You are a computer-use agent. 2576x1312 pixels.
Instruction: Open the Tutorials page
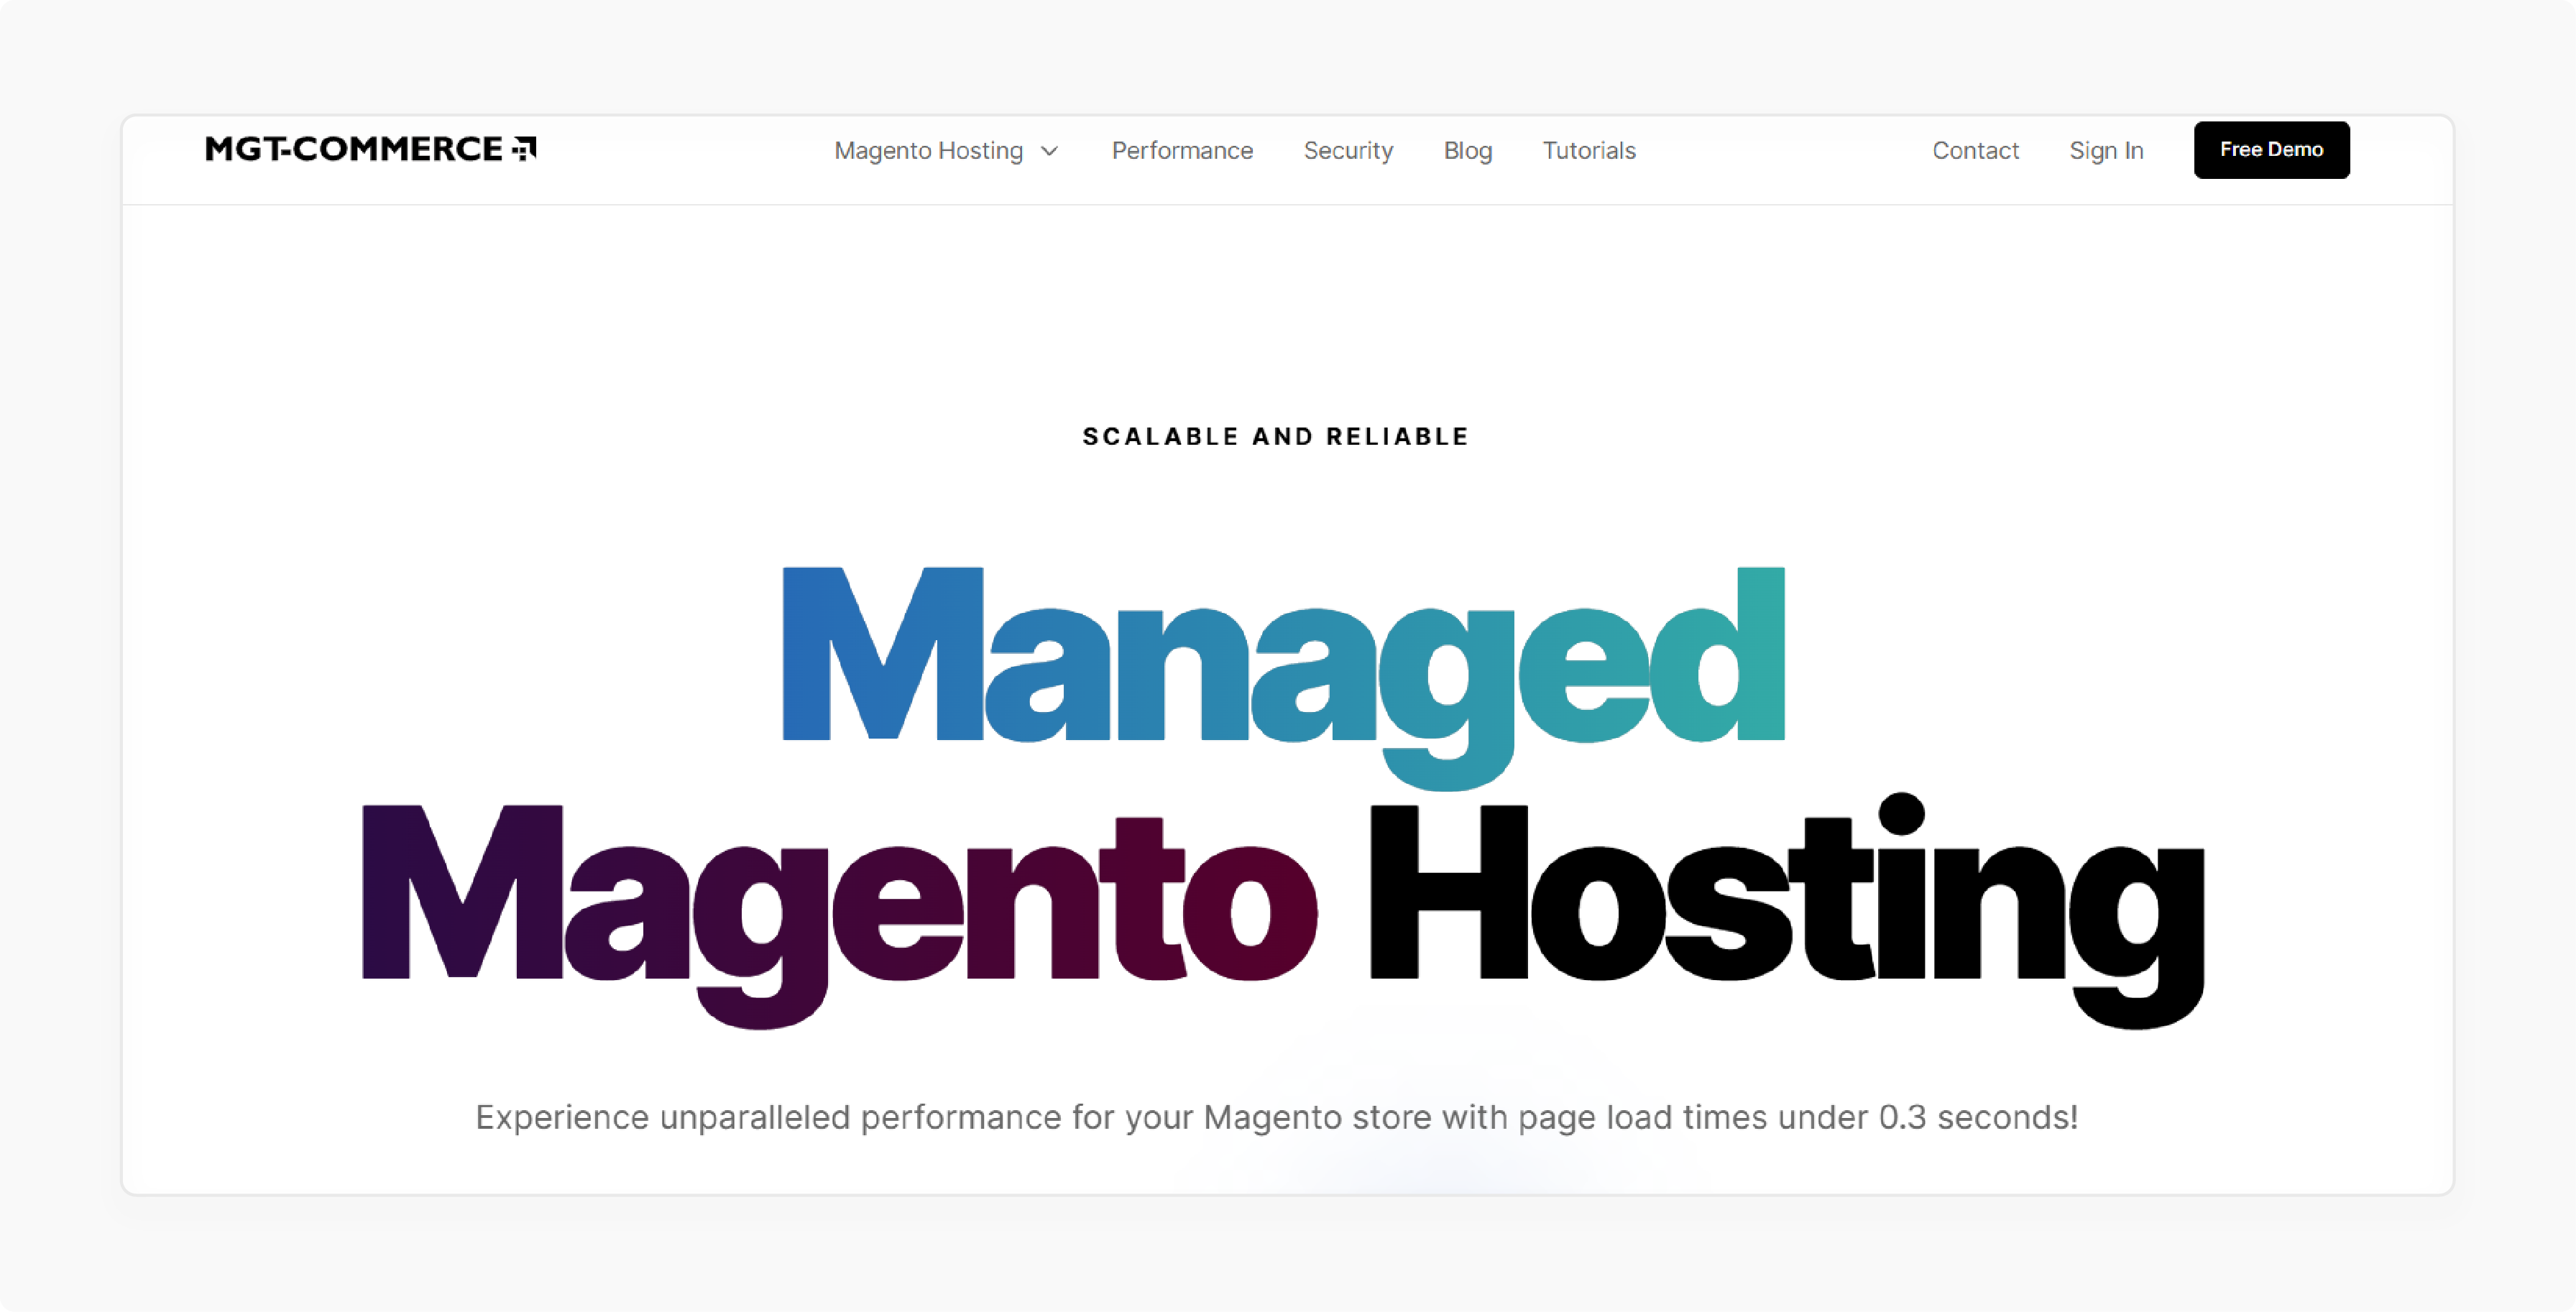[1588, 150]
